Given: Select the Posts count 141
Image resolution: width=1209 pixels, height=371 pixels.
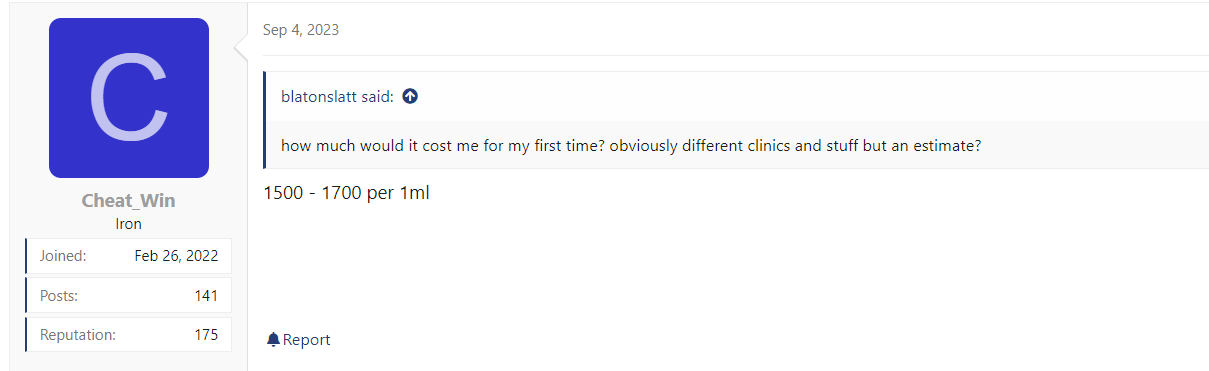Looking at the screenshot, I should coord(207,296).
